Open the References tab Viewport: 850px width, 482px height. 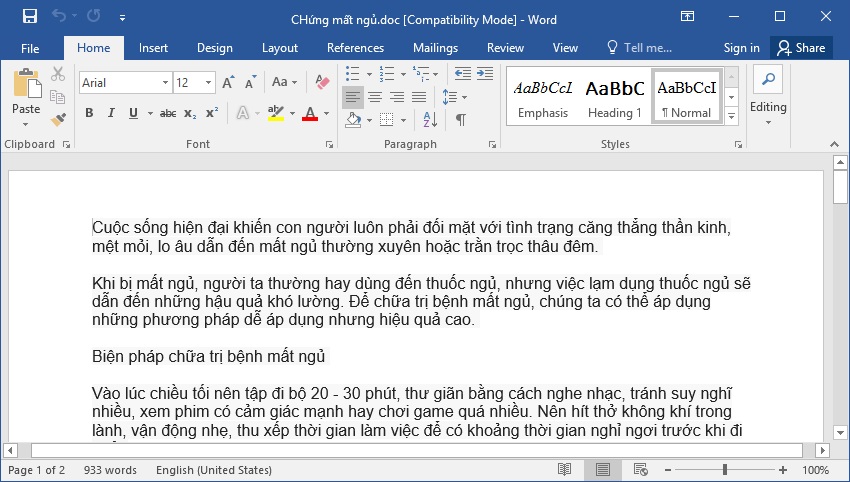355,48
